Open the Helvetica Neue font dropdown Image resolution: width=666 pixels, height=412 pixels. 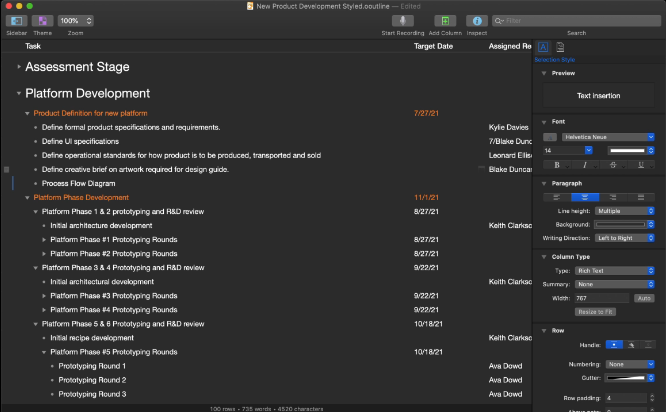pos(608,137)
